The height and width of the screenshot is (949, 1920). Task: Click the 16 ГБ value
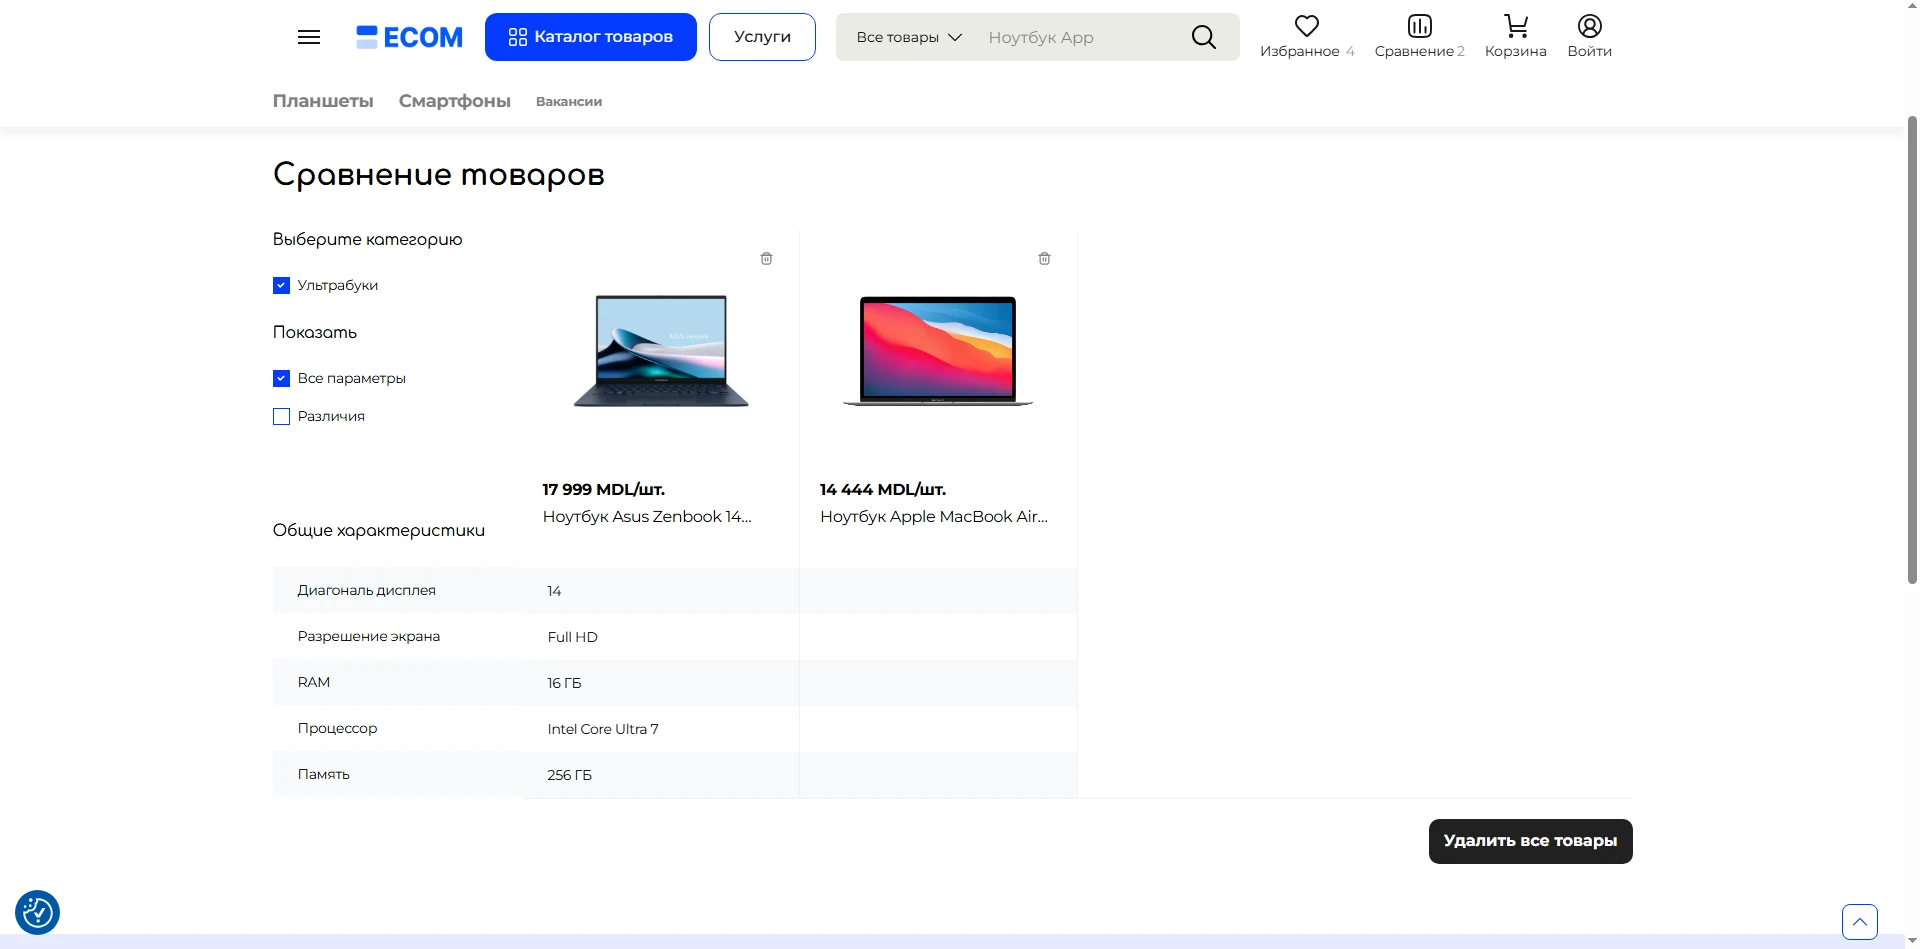coord(564,683)
